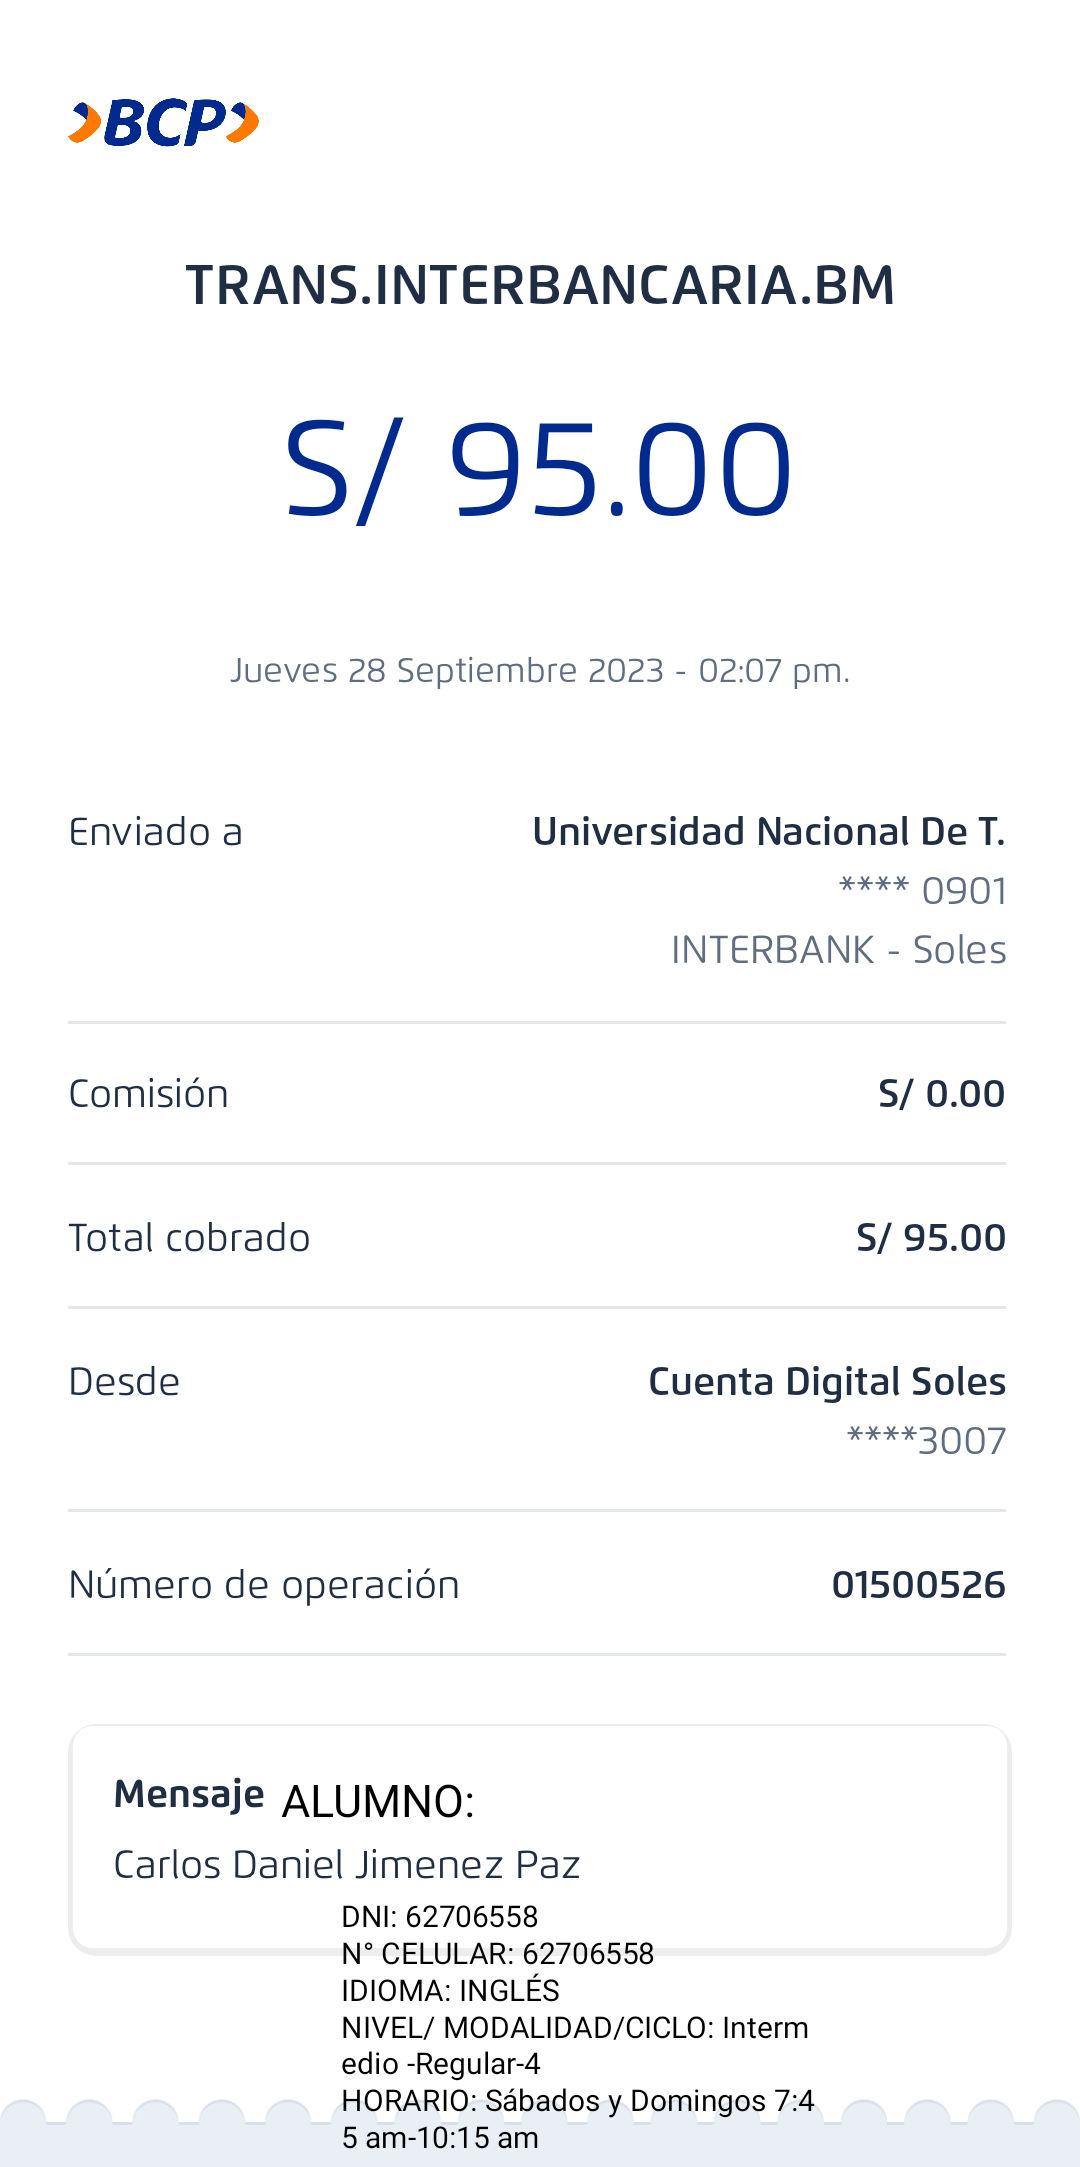
Task: Tap the BCP logo
Action: (x=163, y=123)
